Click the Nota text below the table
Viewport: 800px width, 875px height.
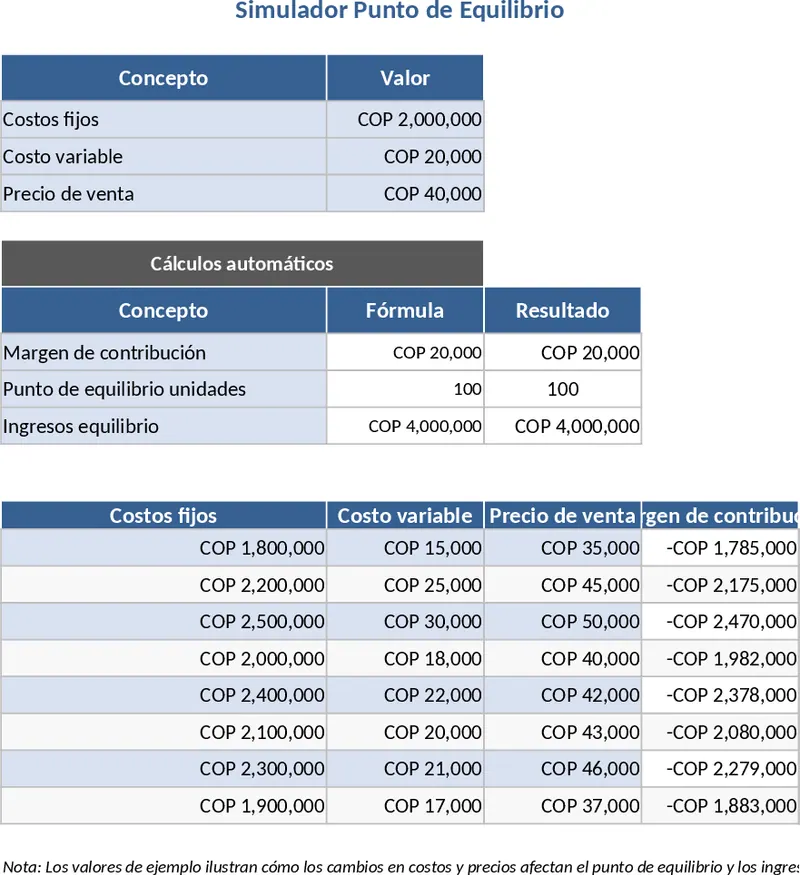[400, 866]
